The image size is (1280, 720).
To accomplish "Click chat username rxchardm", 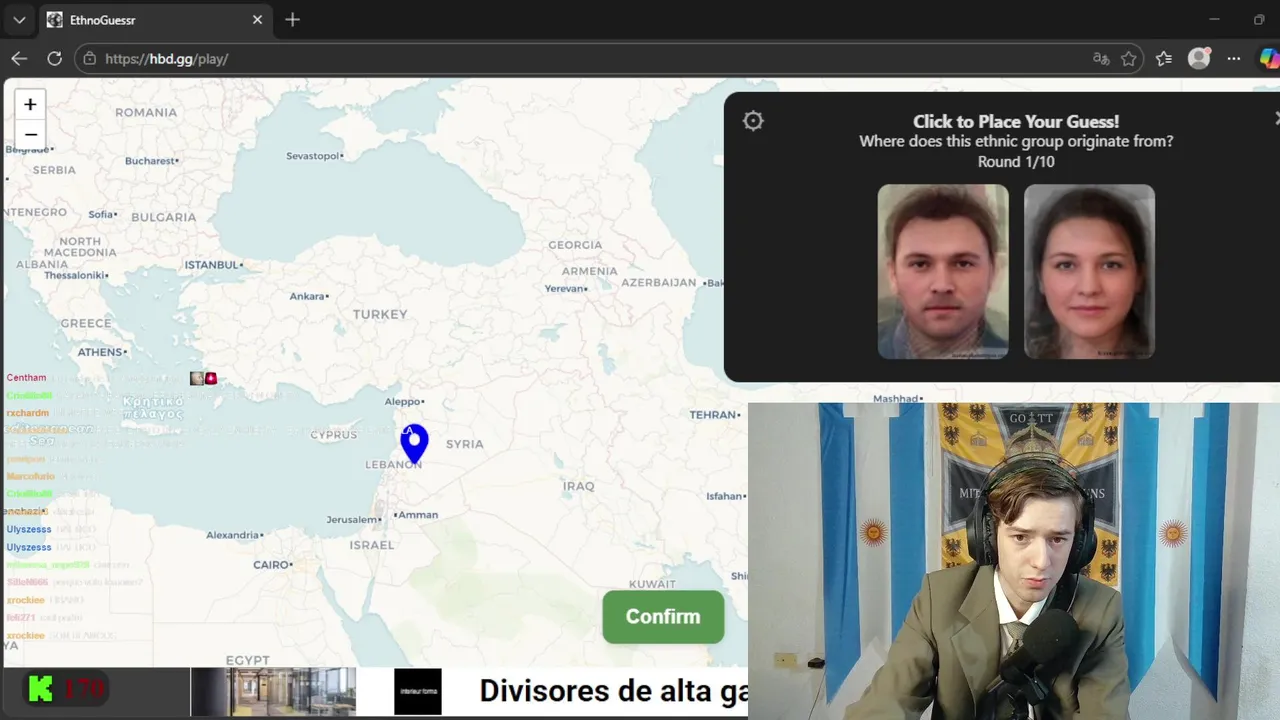I will 28,413.
